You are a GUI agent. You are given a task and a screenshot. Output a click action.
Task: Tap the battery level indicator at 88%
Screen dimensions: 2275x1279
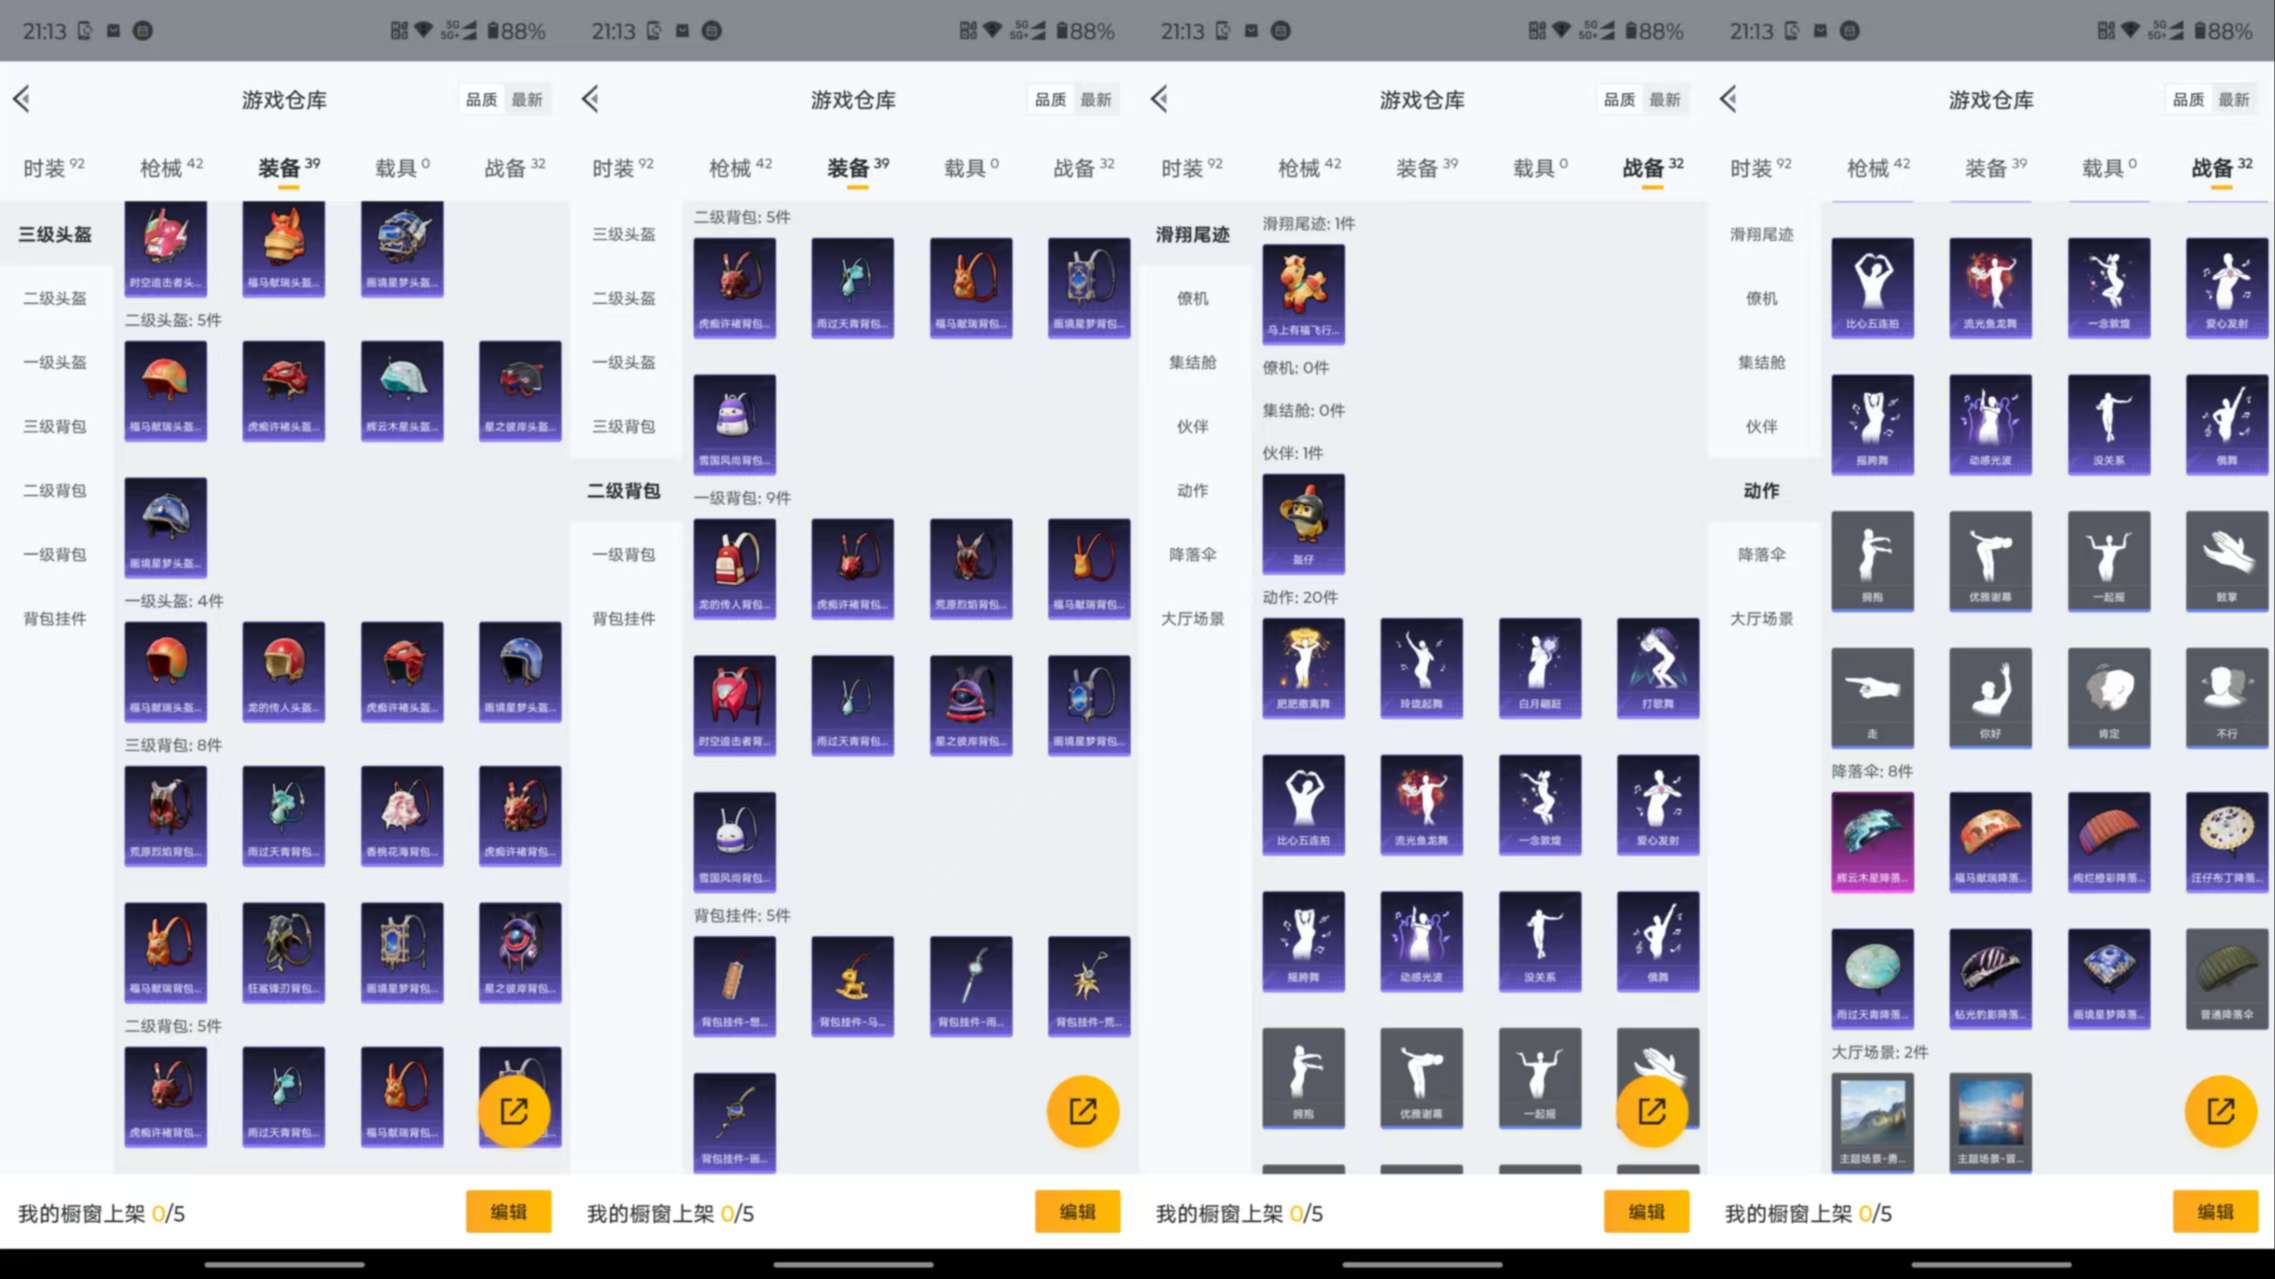pyautogui.click(x=508, y=31)
